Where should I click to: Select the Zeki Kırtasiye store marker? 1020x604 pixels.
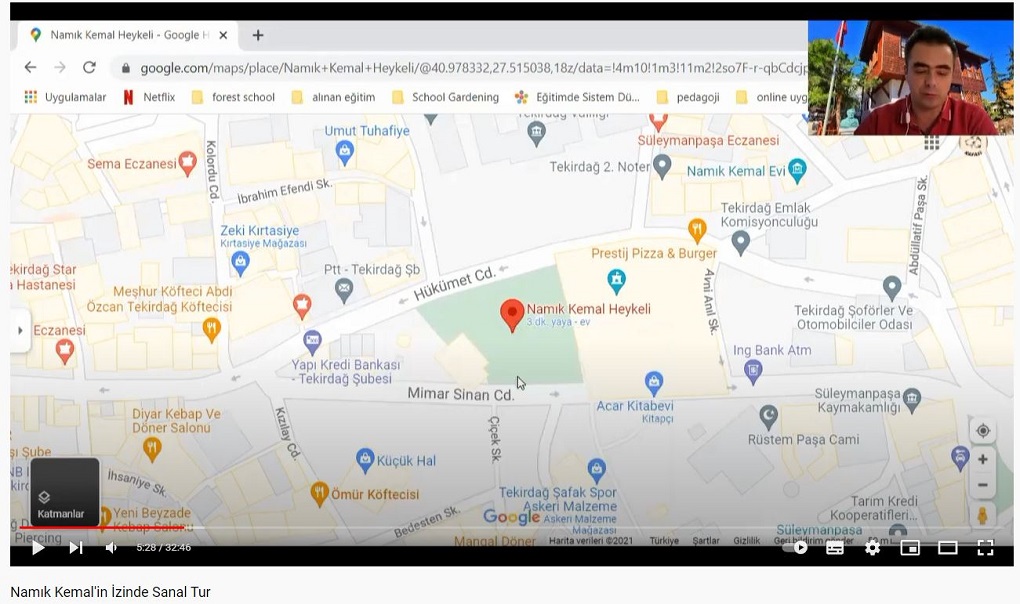240,263
